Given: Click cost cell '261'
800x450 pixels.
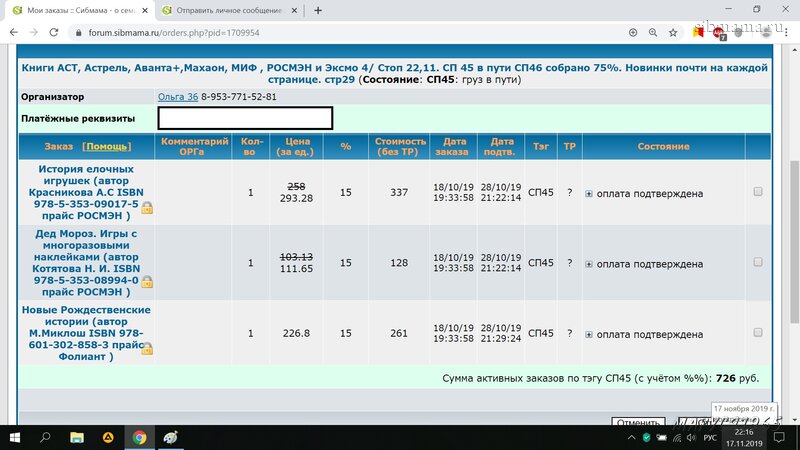Looking at the screenshot, I should click(x=399, y=333).
